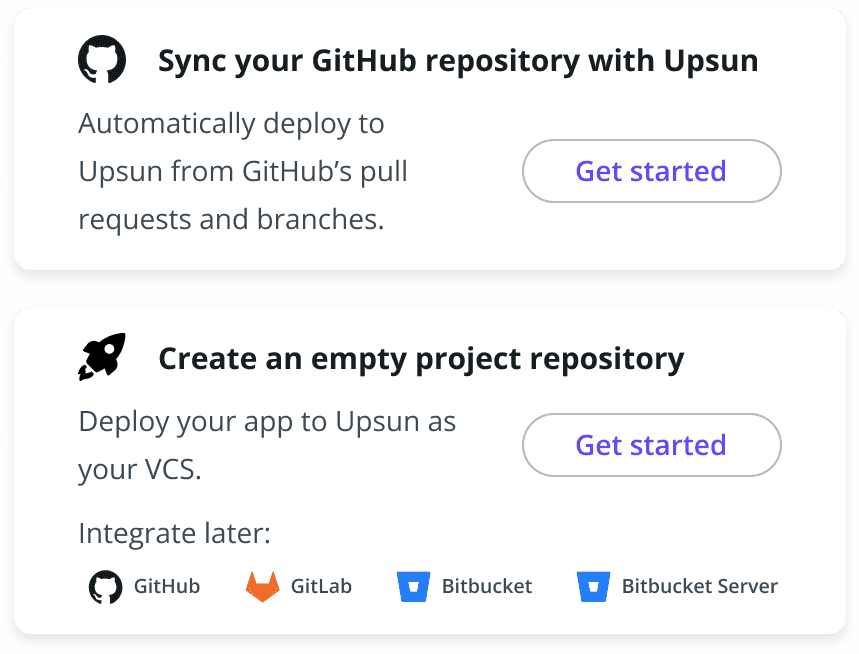Select the 'Create an empty project repository' heading
The image size is (859, 654).
pyautogui.click(x=421, y=359)
